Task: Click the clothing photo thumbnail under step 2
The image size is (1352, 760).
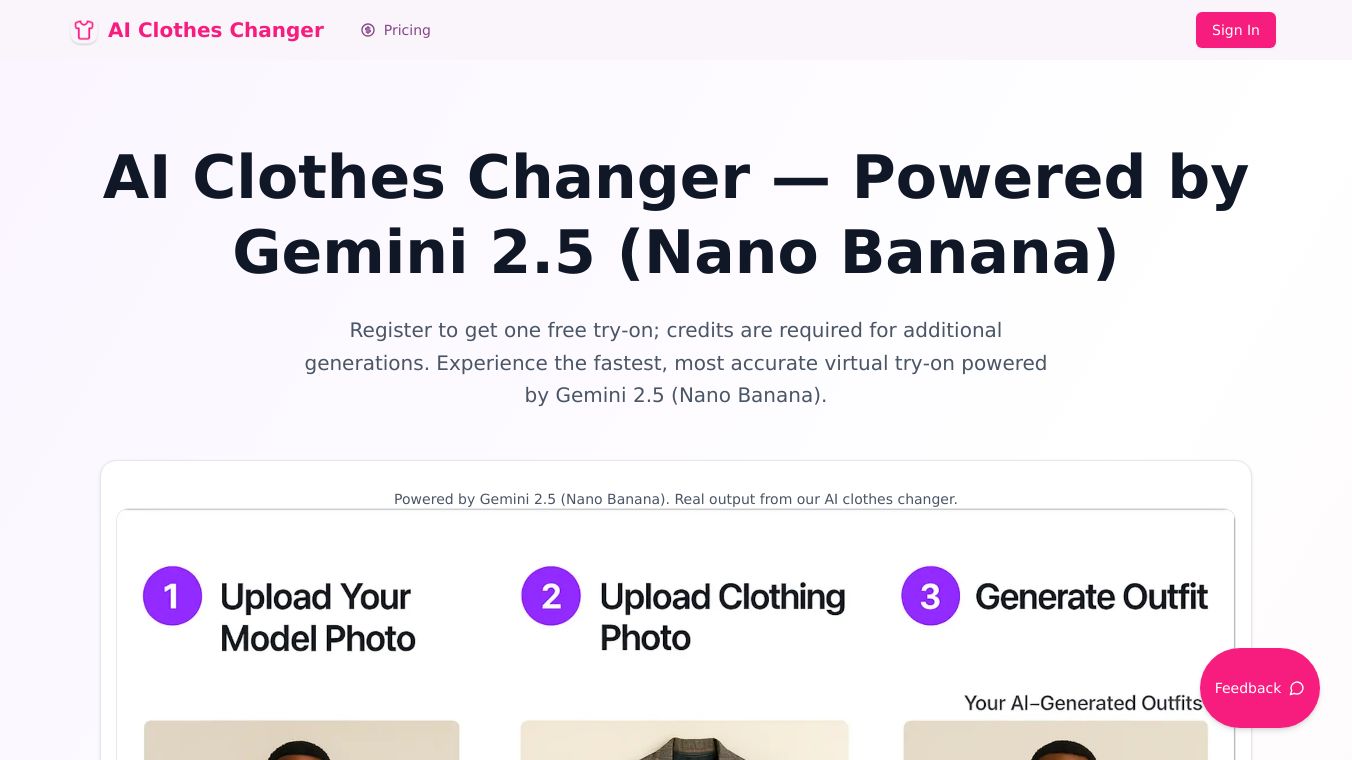Action: 684,740
